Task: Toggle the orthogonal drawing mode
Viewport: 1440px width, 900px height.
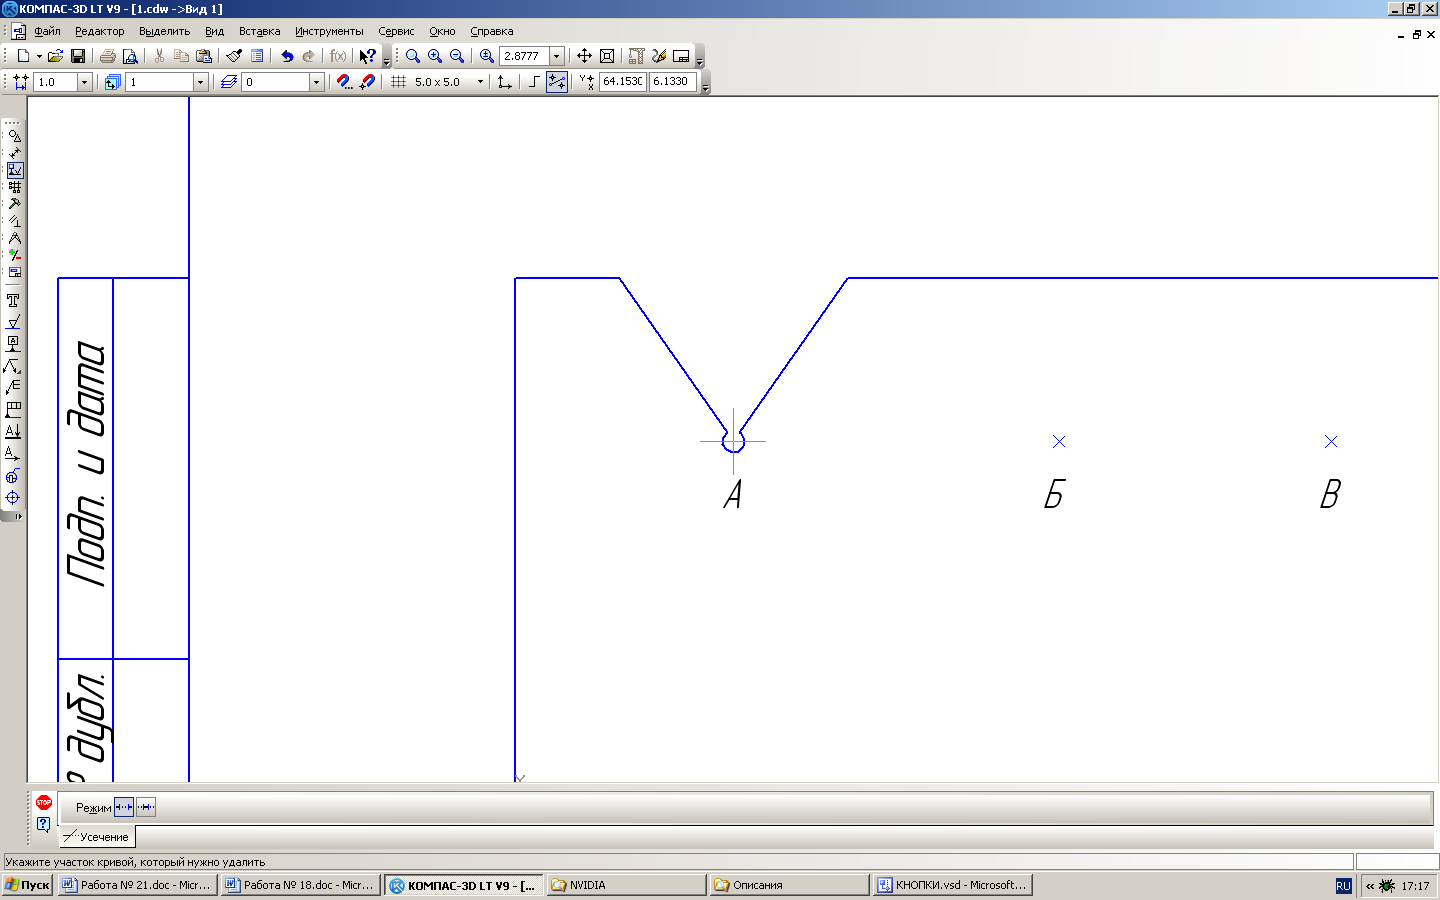Action: (x=535, y=82)
